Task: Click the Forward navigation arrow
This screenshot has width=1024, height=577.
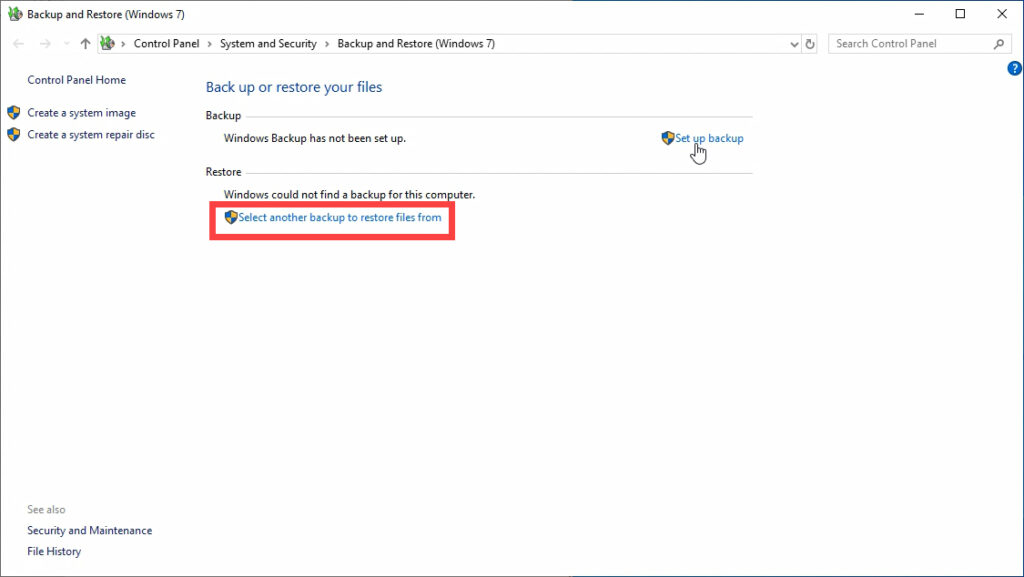Action: [45, 44]
